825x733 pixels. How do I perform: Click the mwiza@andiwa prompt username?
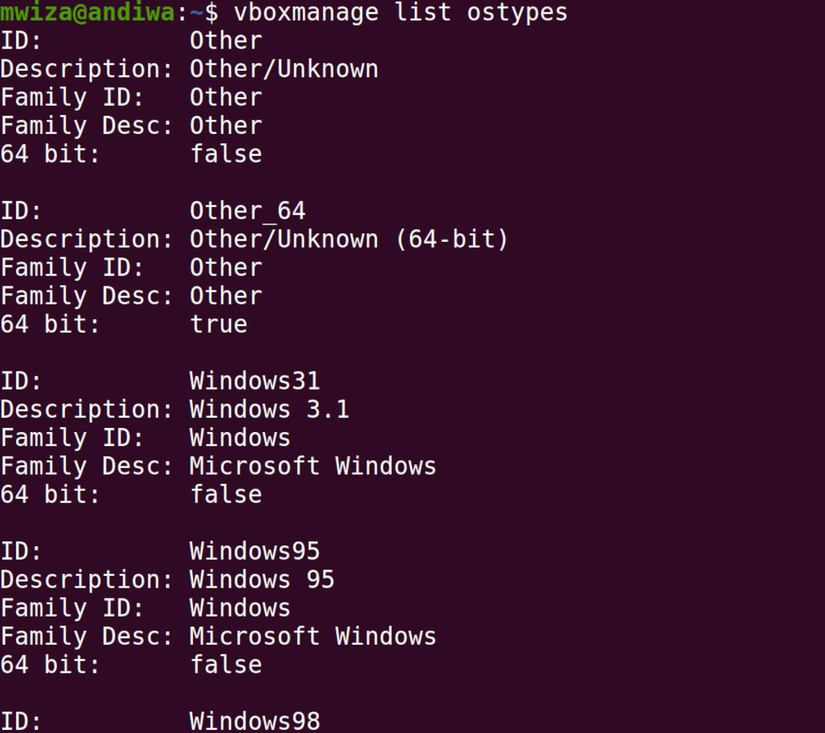(x=87, y=12)
